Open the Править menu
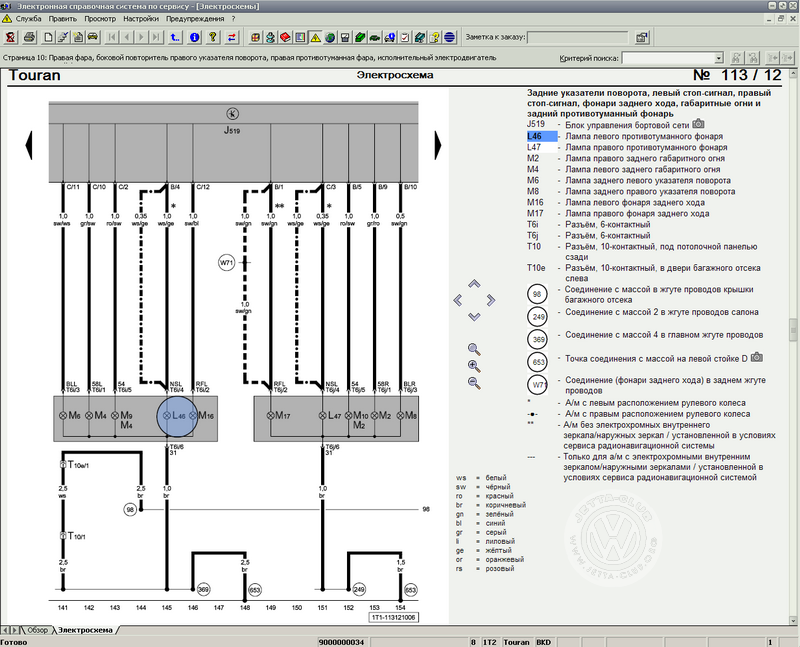This screenshot has height=647, width=800. coord(63,18)
